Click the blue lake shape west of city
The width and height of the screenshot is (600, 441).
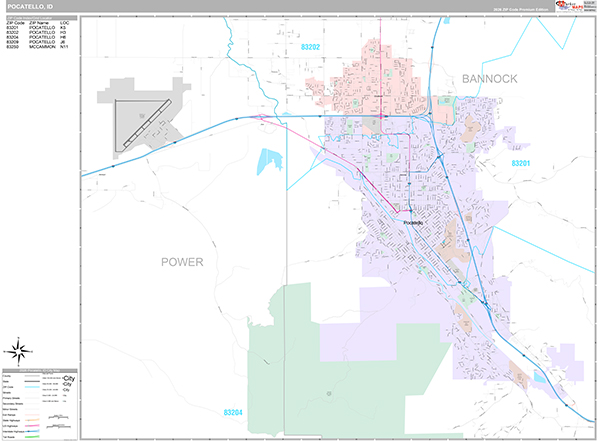tap(267, 160)
